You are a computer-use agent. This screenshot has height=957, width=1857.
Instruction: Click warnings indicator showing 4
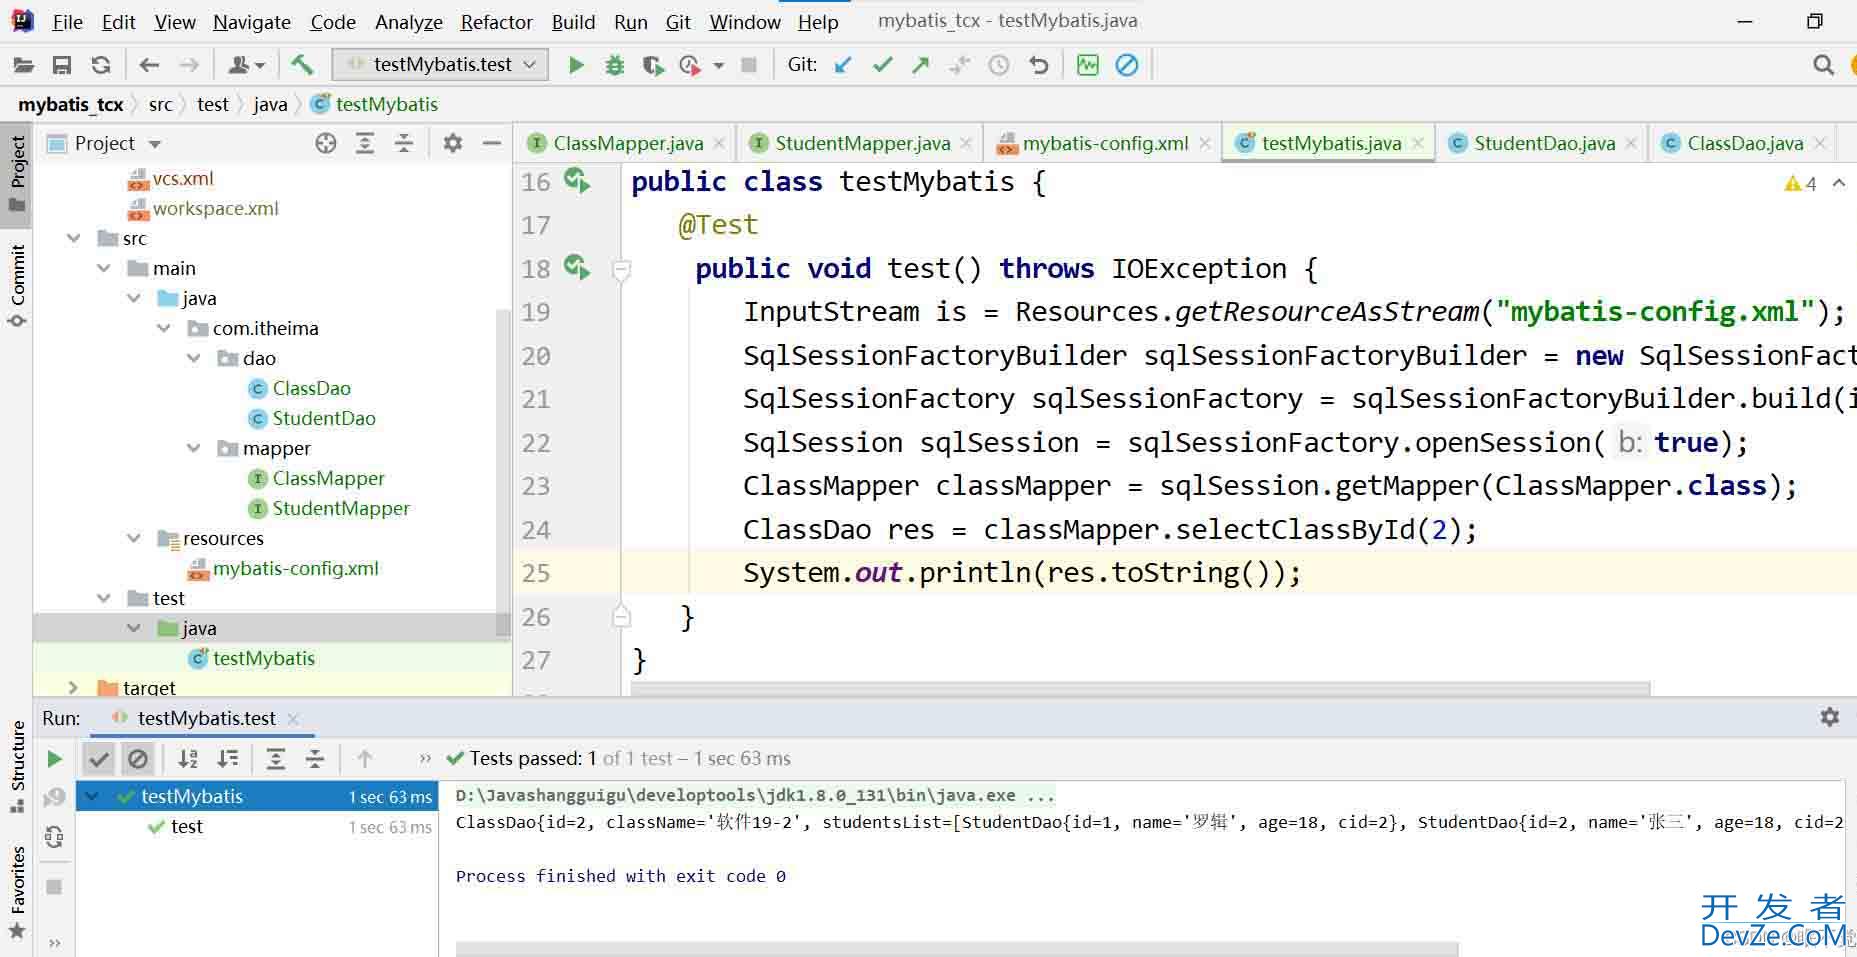[x=1800, y=183]
